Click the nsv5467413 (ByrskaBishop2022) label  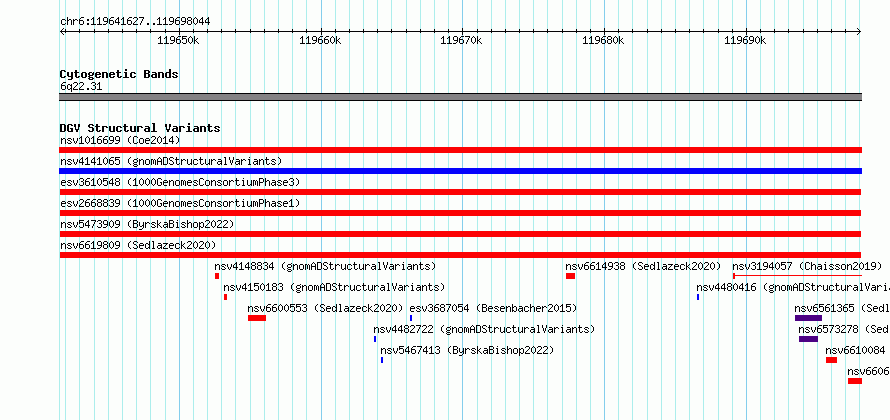point(467,350)
